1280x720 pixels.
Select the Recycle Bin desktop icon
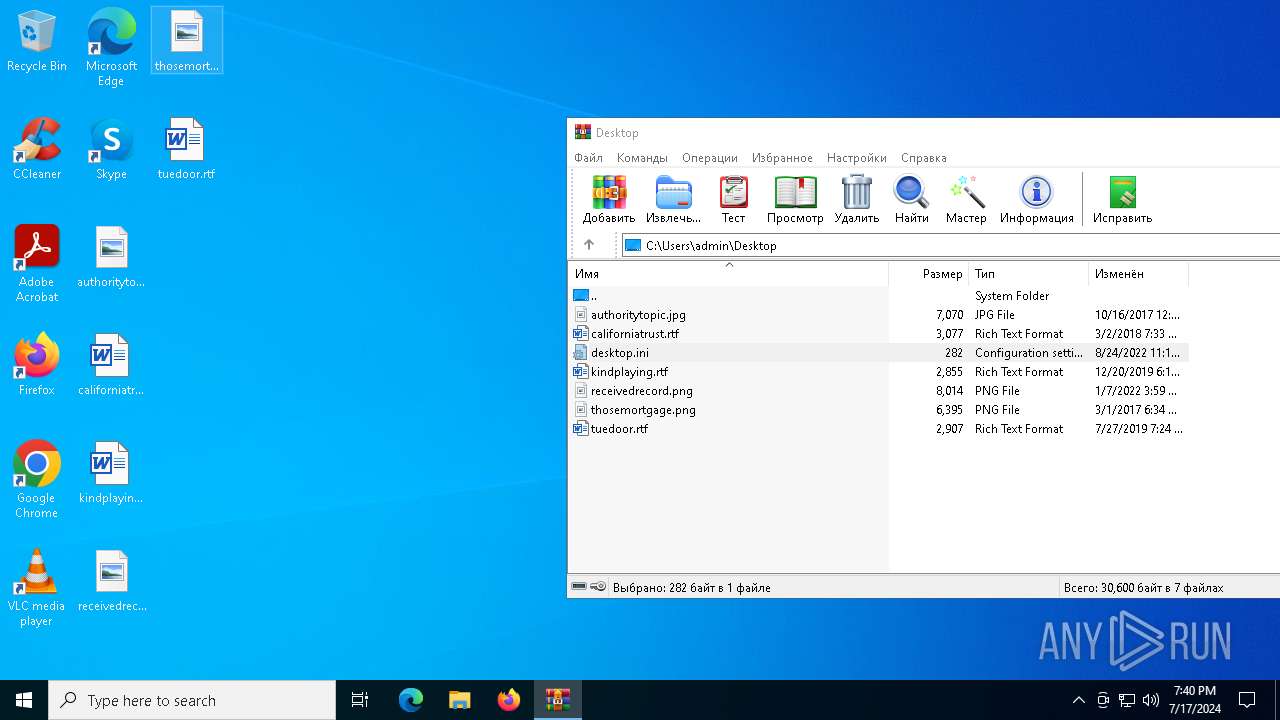tap(37, 42)
